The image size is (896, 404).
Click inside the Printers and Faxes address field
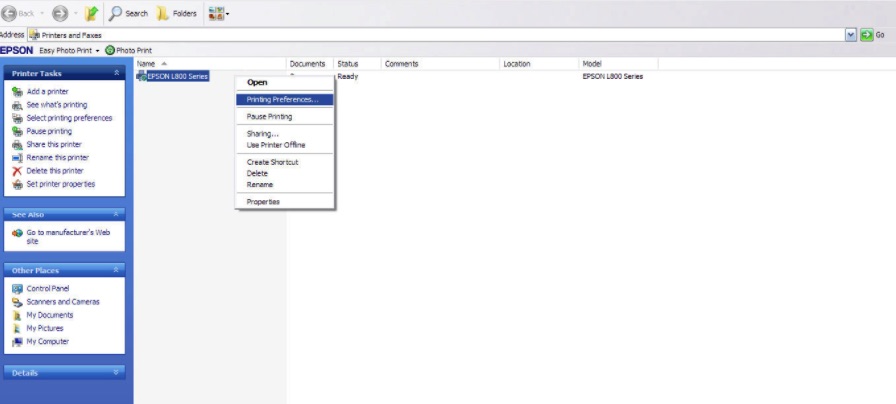pyautogui.click(x=437, y=35)
